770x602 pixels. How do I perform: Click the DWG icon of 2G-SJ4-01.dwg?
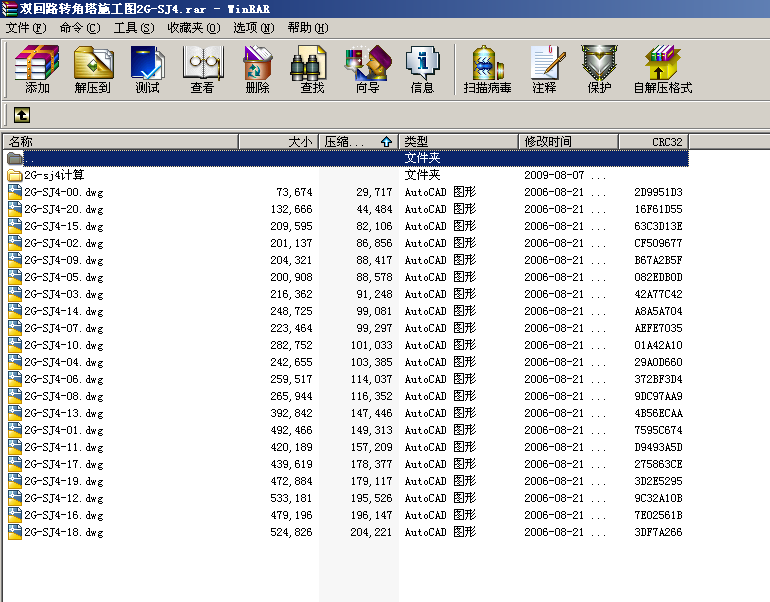15,430
